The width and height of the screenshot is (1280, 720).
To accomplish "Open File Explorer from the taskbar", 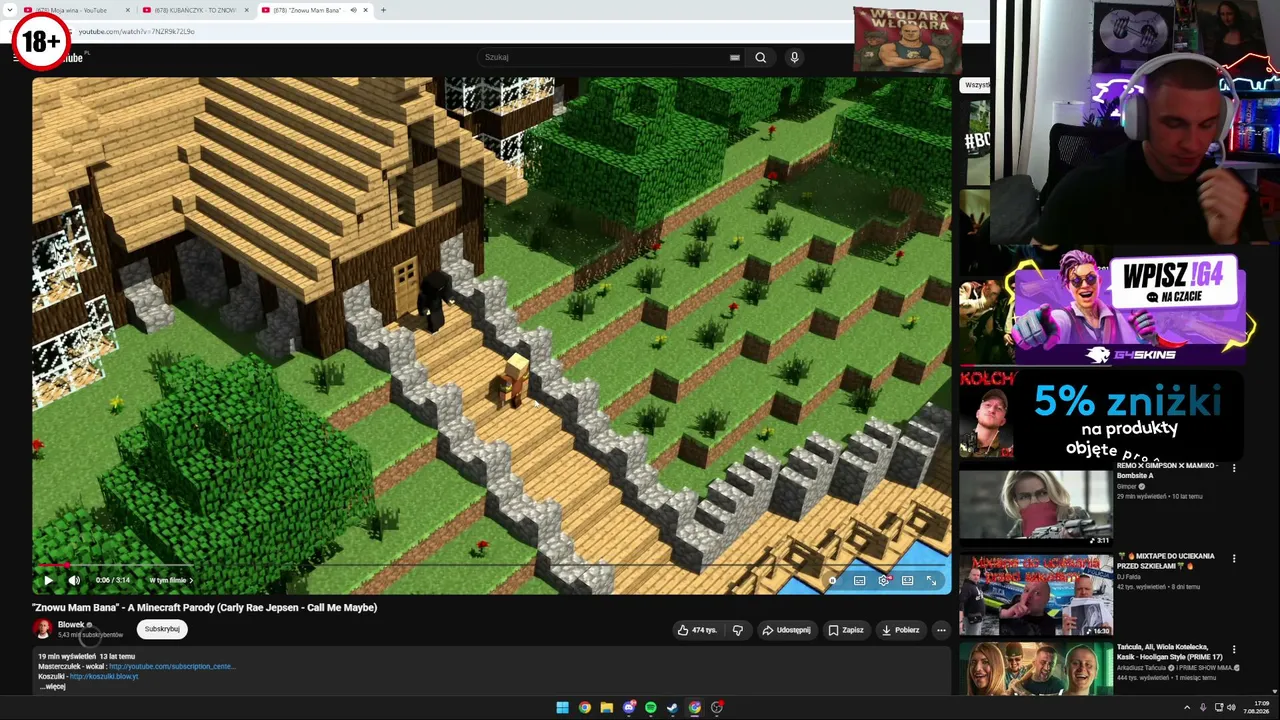I will [x=607, y=708].
